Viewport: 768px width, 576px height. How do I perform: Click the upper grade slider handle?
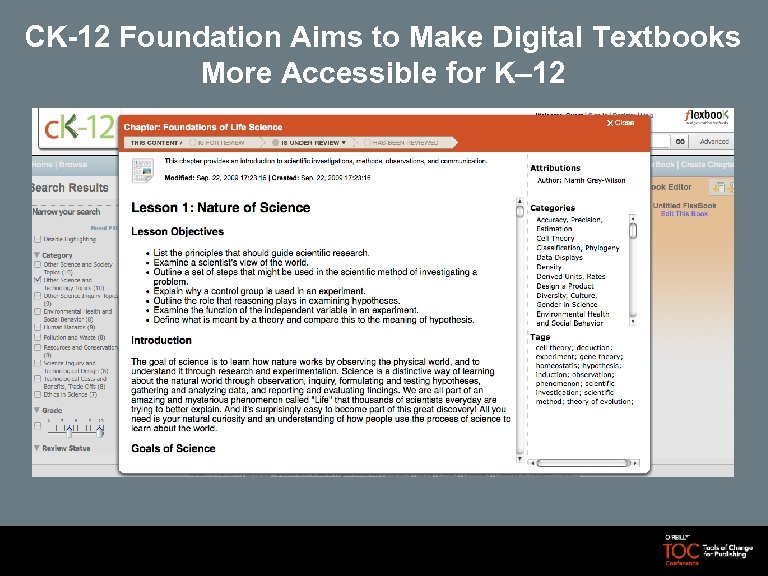(100, 431)
